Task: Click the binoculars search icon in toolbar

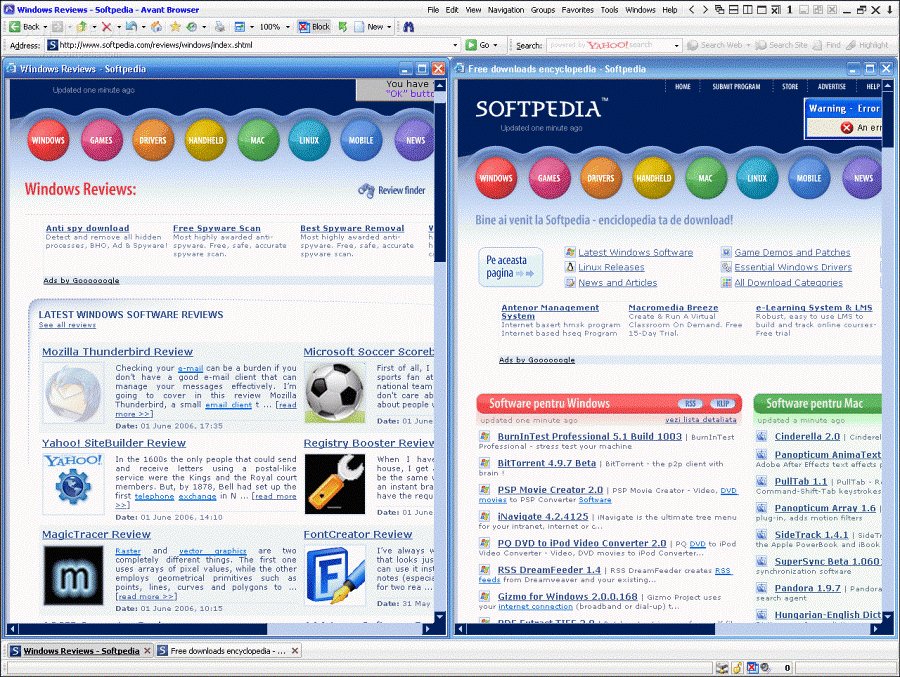Action: click(409, 26)
